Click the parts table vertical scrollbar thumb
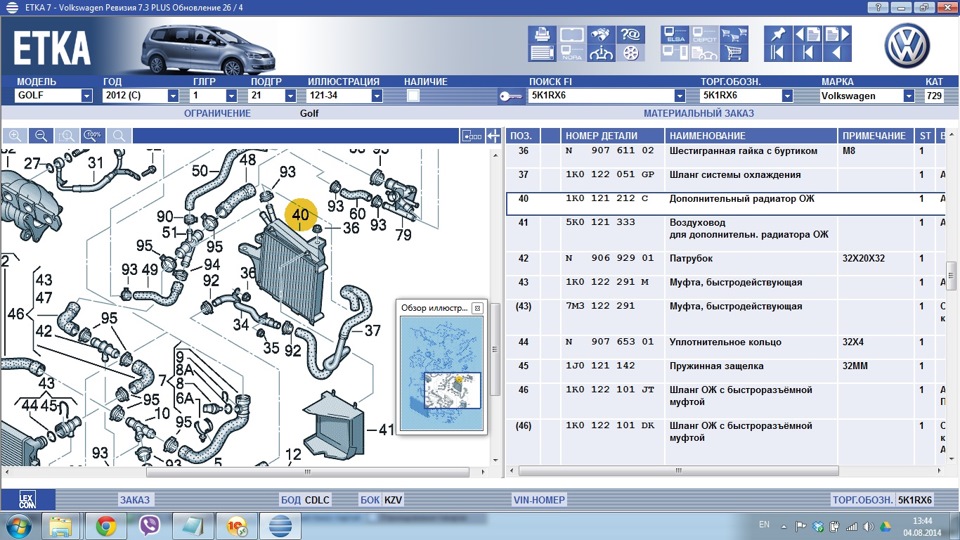Screen dimensions: 960x540 point(951,276)
